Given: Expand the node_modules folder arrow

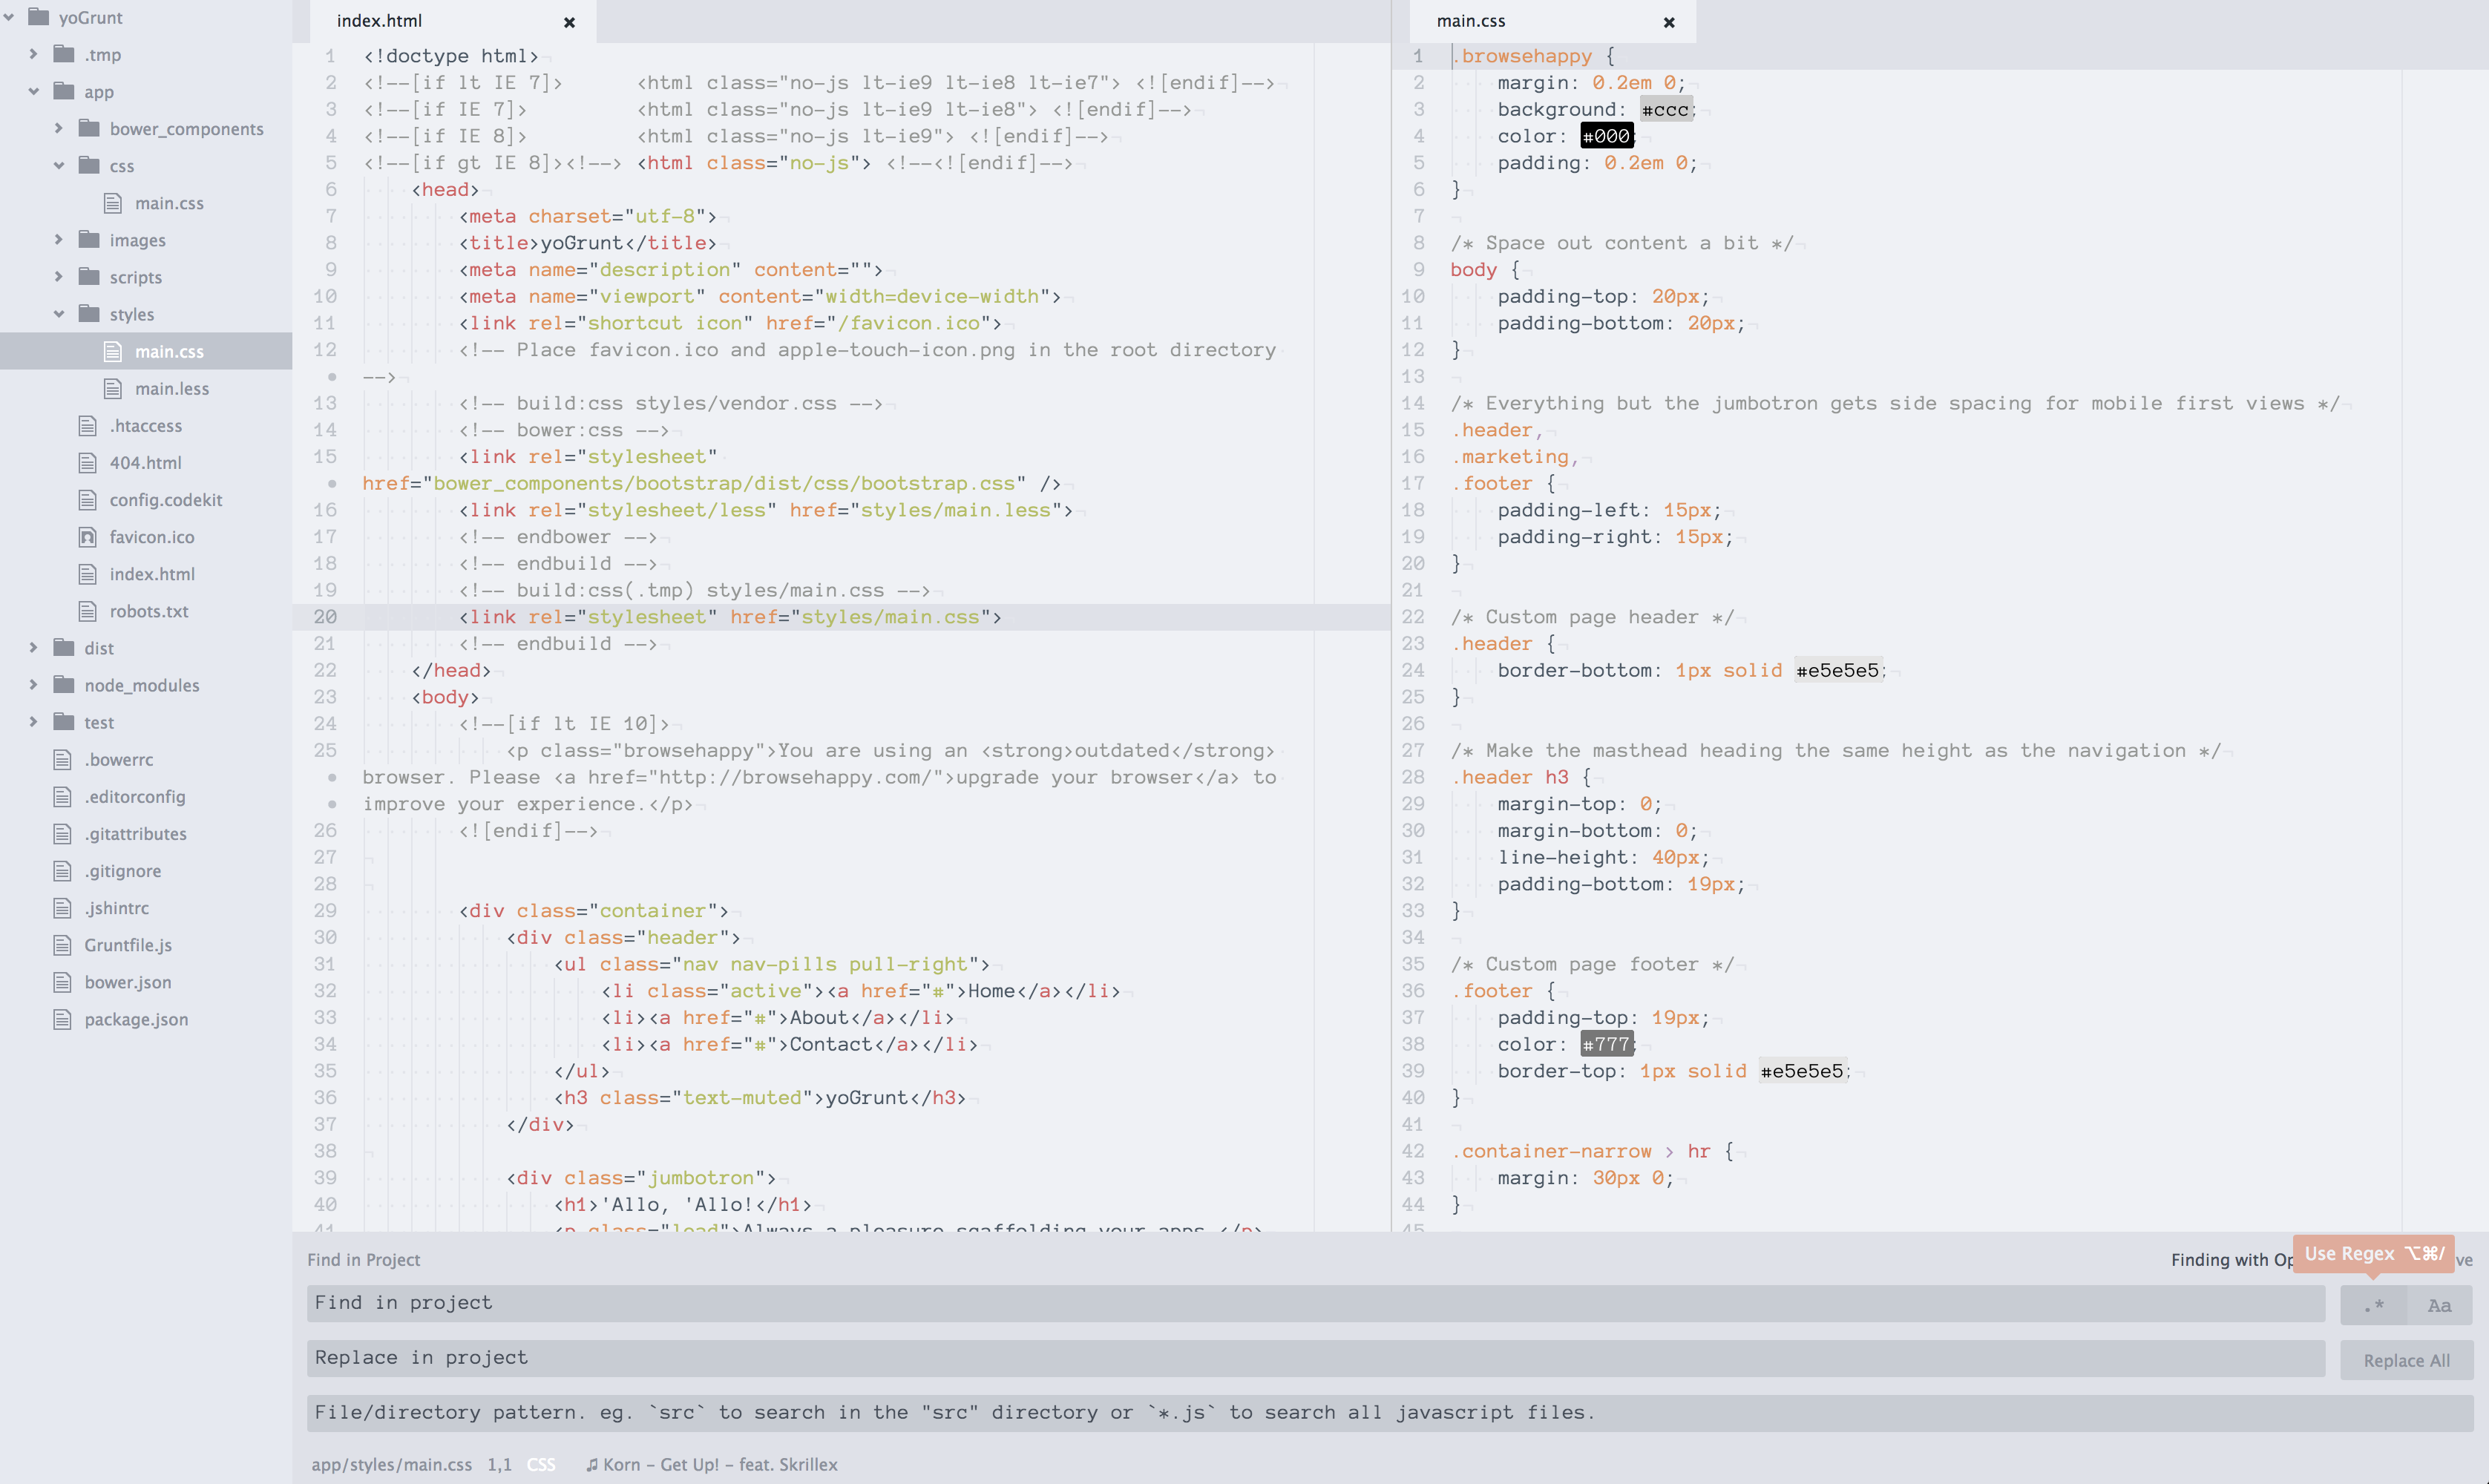Looking at the screenshot, I should [33, 685].
